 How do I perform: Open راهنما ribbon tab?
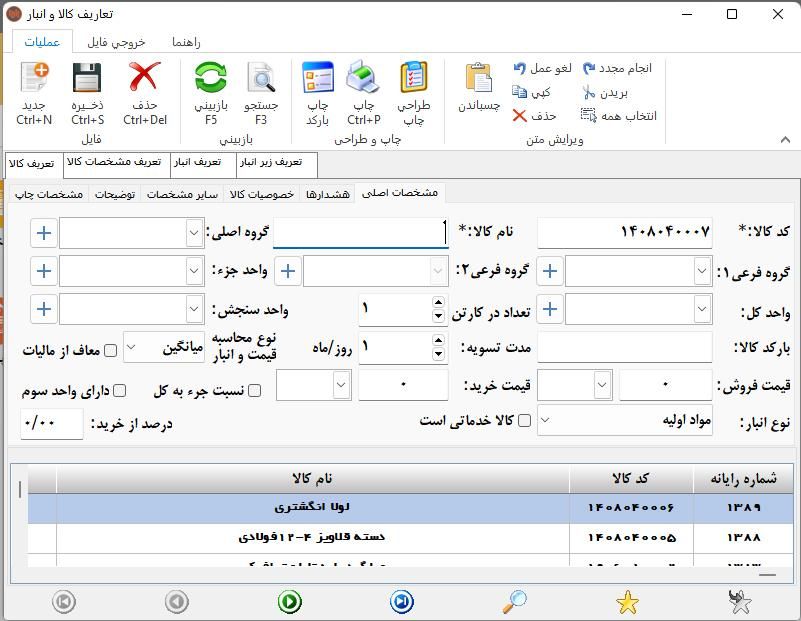[x=186, y=42]
